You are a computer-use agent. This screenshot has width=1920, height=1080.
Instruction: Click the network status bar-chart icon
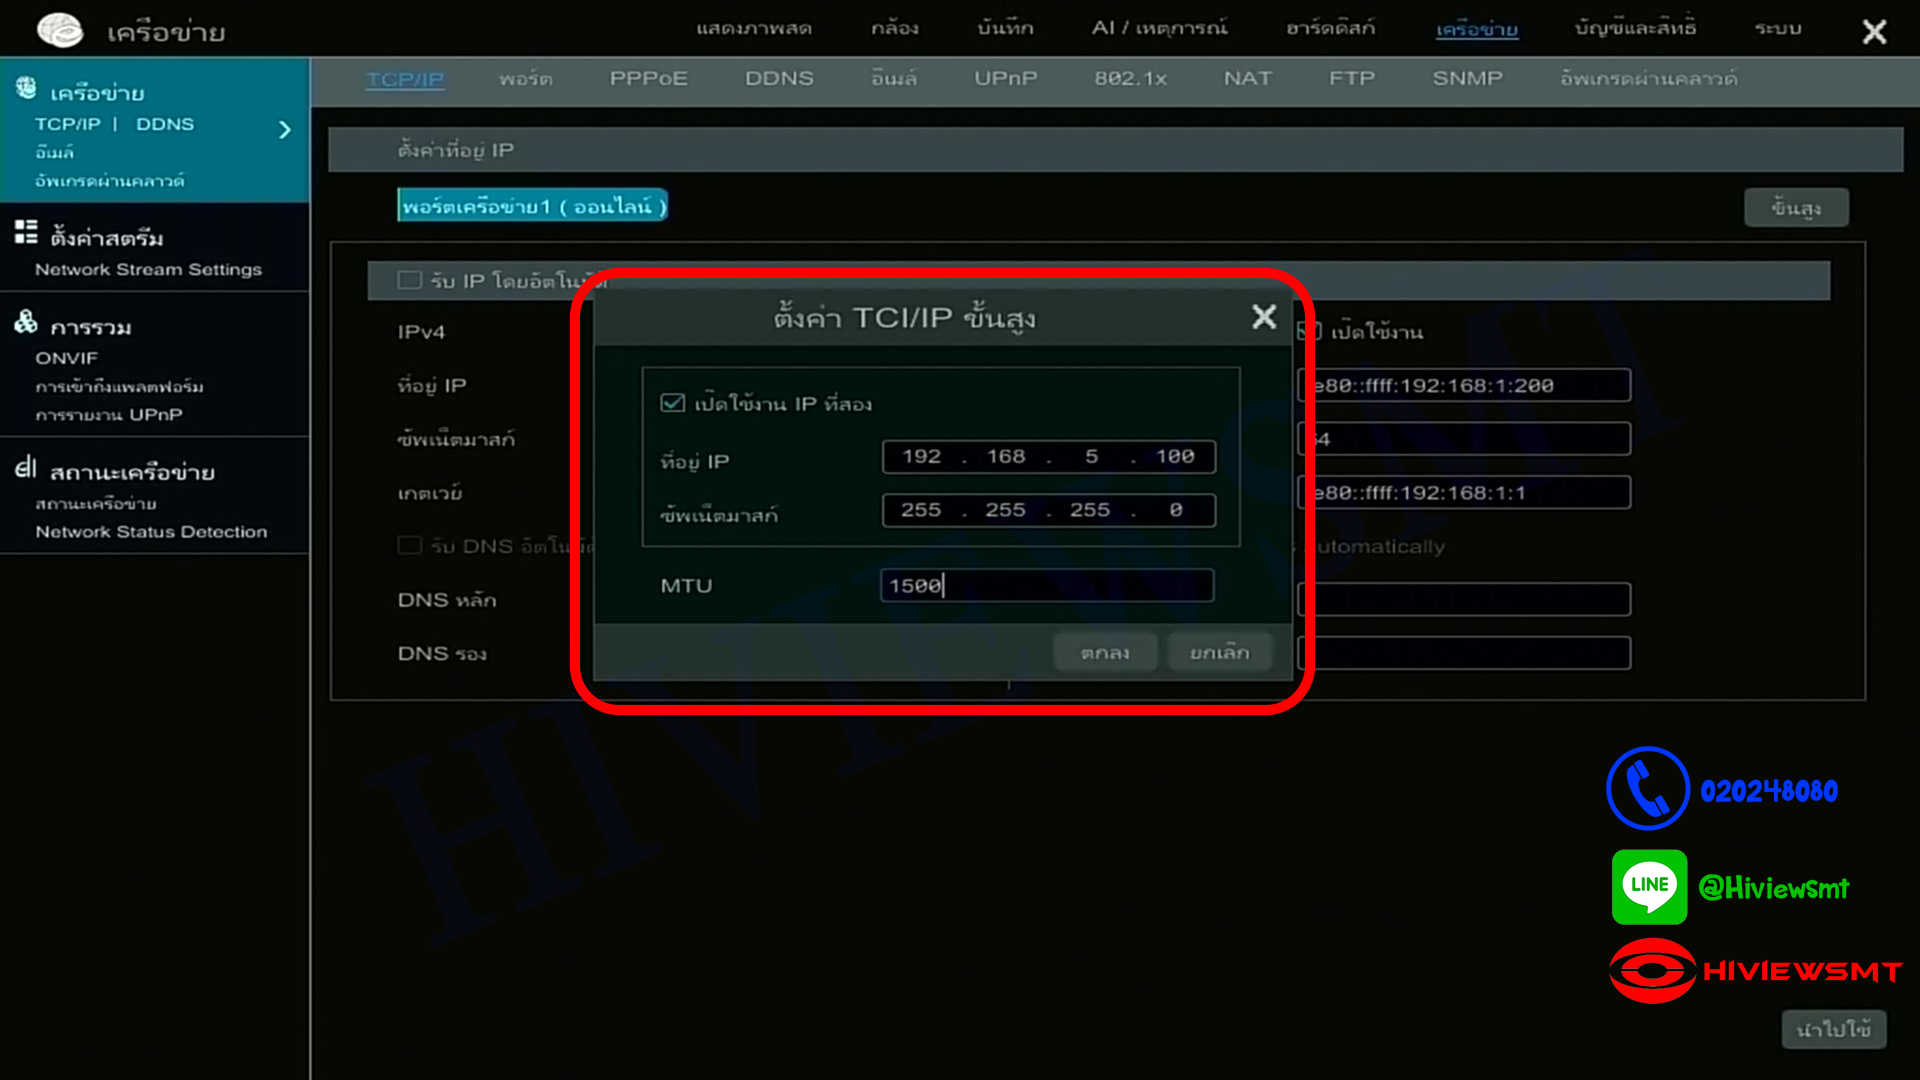tap(26, 467)
